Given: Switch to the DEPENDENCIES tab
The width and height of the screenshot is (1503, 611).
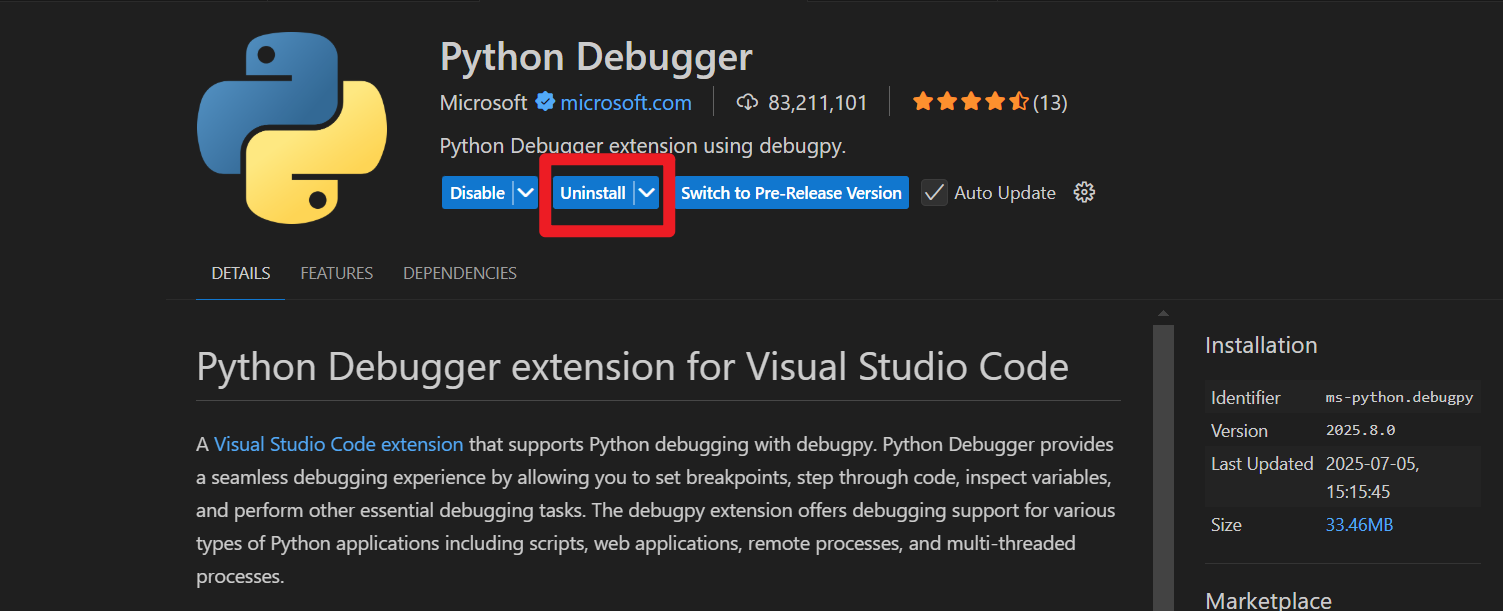Looking at the screenshot, I should coord(459,272).
